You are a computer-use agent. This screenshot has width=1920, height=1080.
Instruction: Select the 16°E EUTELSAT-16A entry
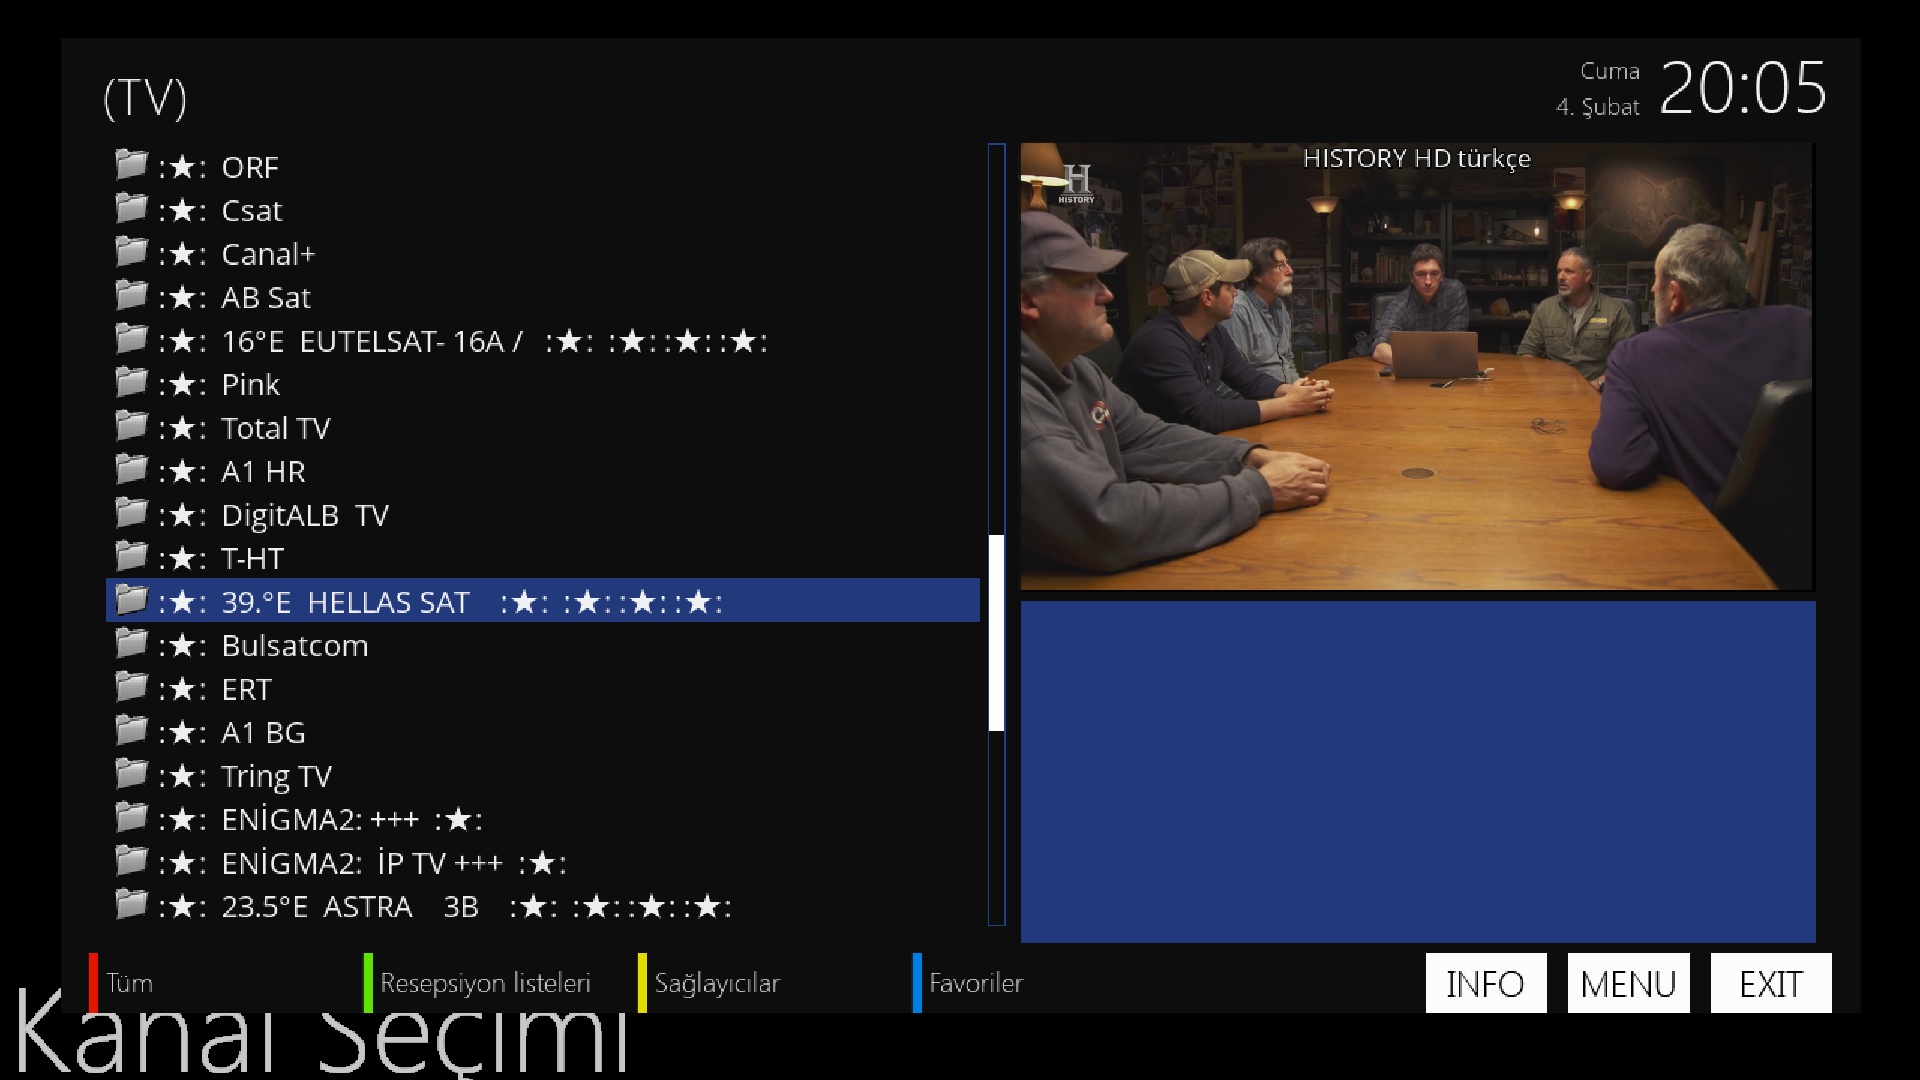click(543, 340)
